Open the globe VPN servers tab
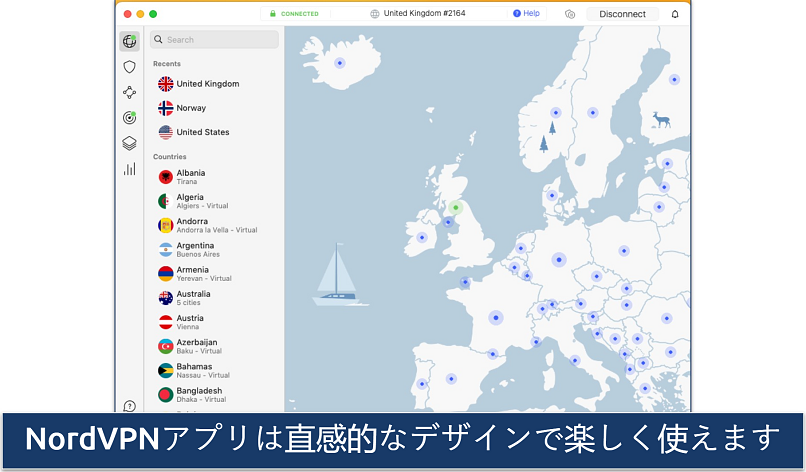806x472 pixels. [129, 41]
